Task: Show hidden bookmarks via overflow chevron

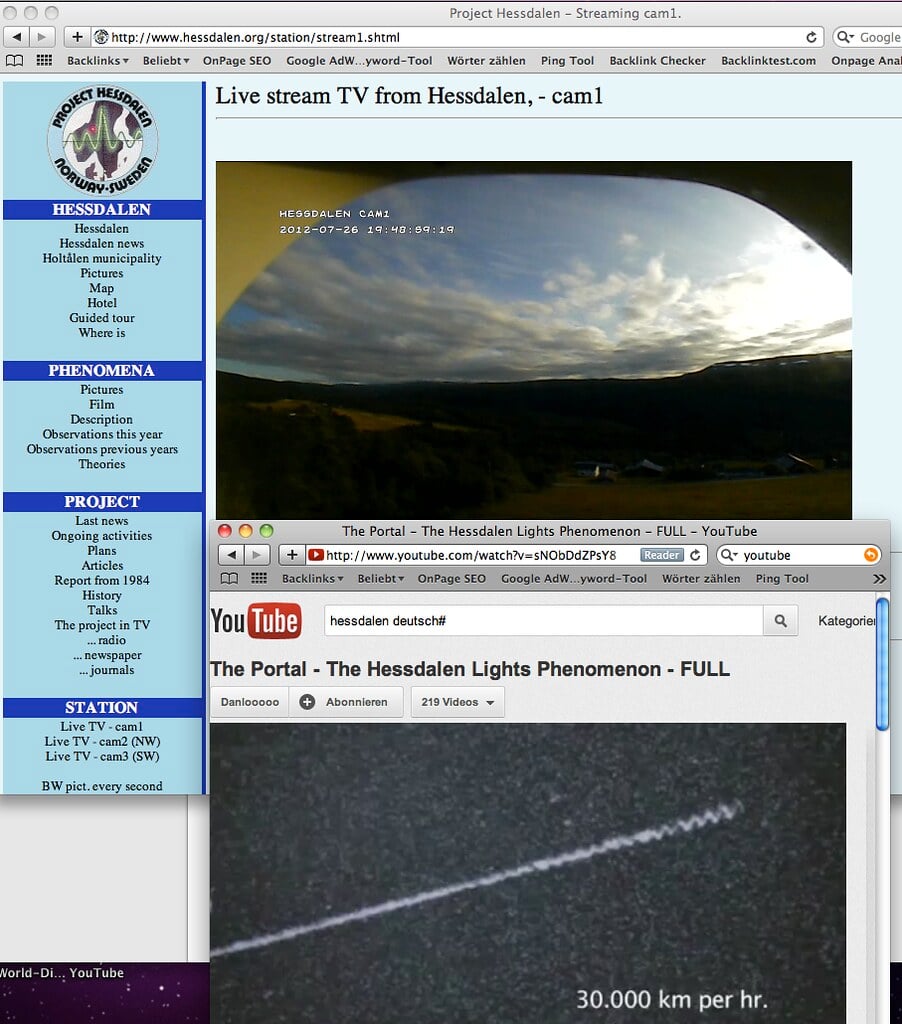Action: (879, 579)
